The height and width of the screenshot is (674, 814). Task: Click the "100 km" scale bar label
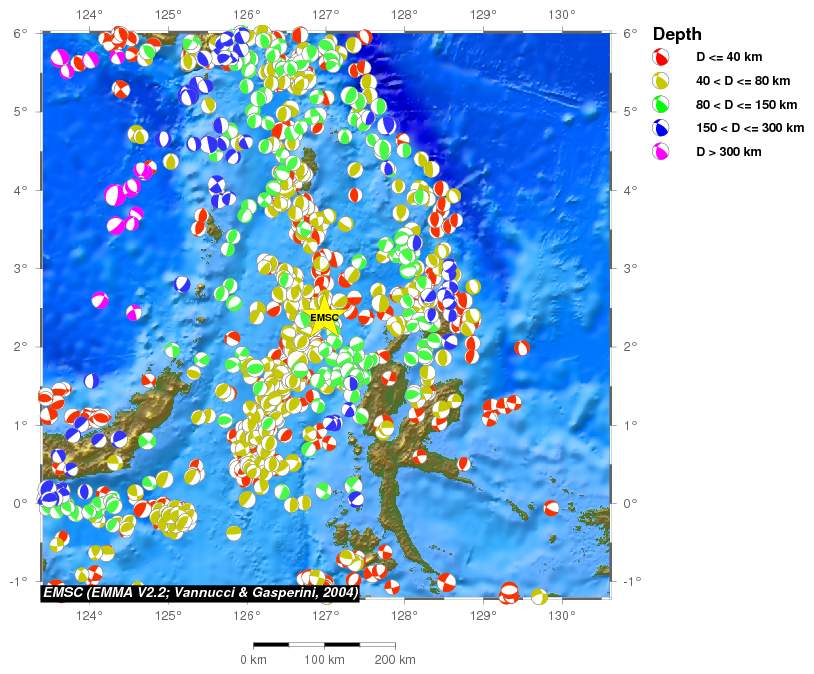(324, 660)
